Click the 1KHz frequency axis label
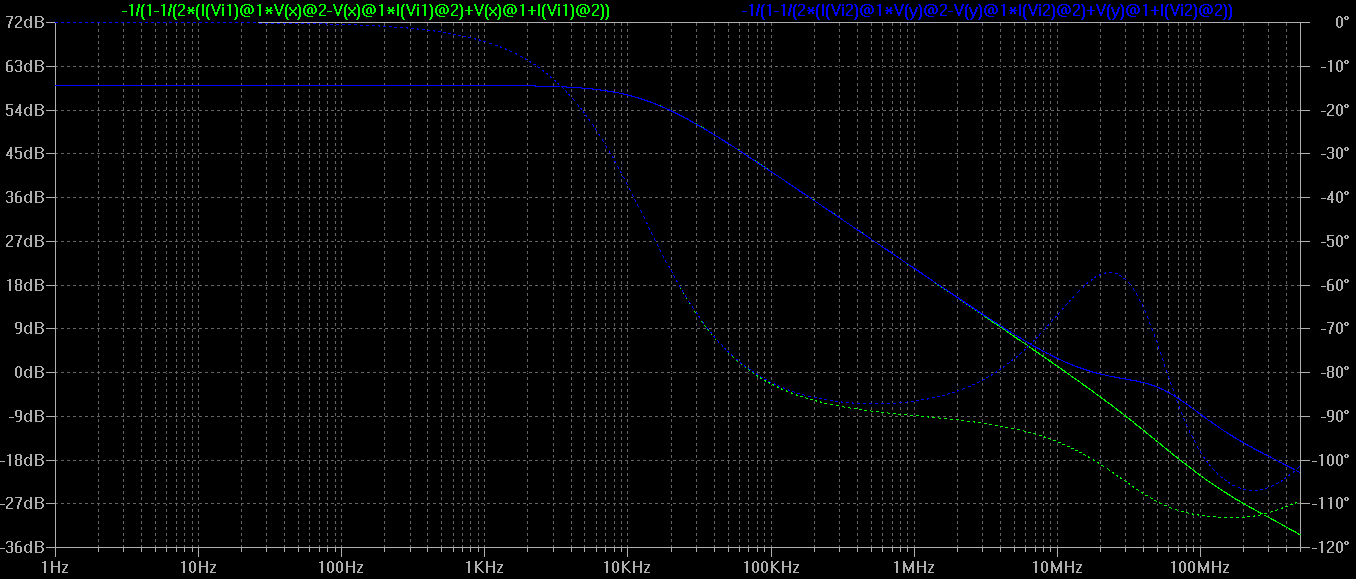The width and height of the screenshot is (1356, 579). point(484,568)
